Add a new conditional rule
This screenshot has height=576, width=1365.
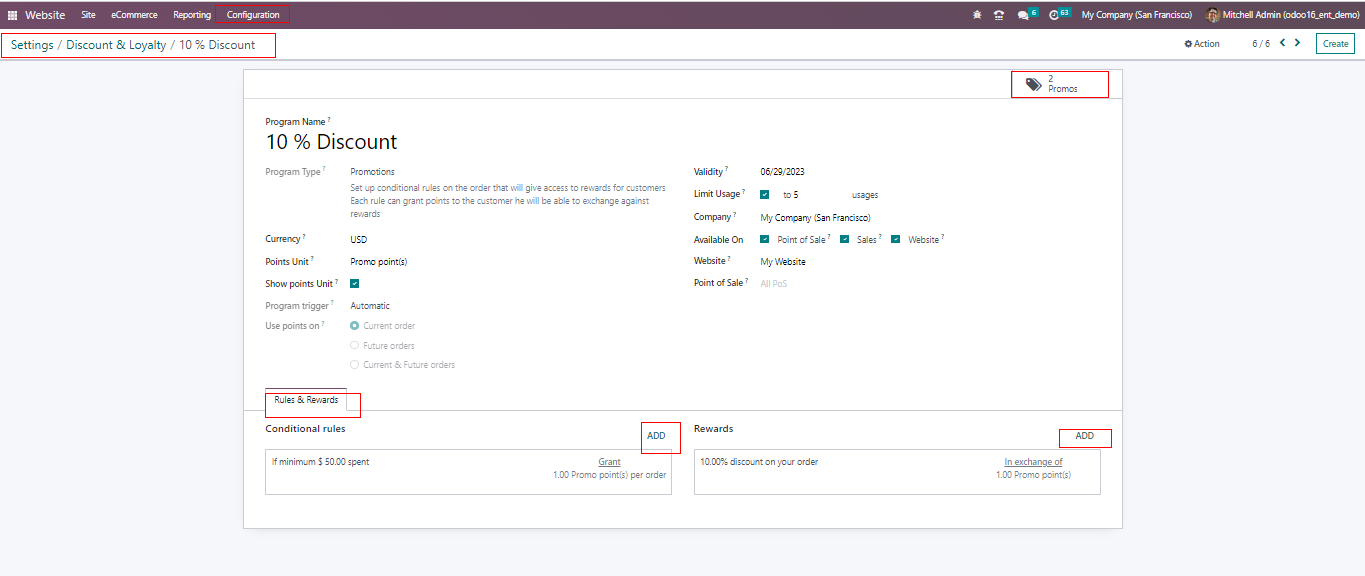click(x=656, y=436)
